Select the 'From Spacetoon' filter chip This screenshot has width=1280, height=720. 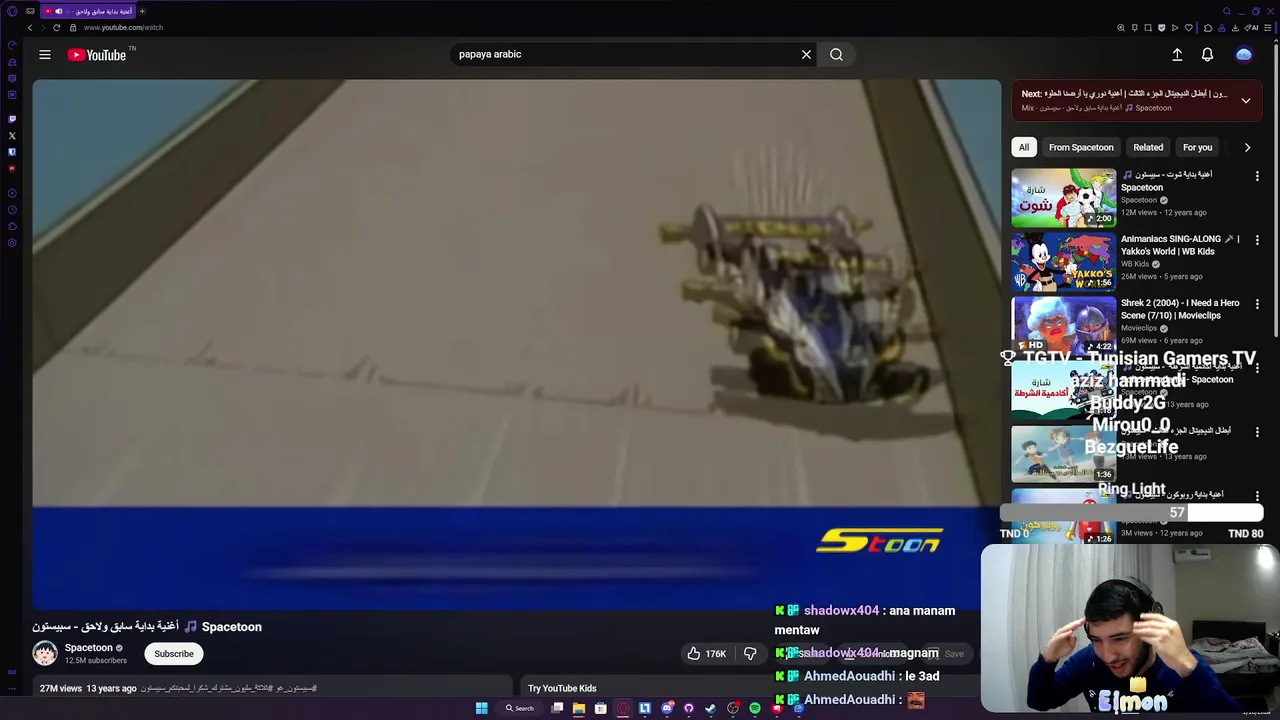click(x=1081, y=147)
